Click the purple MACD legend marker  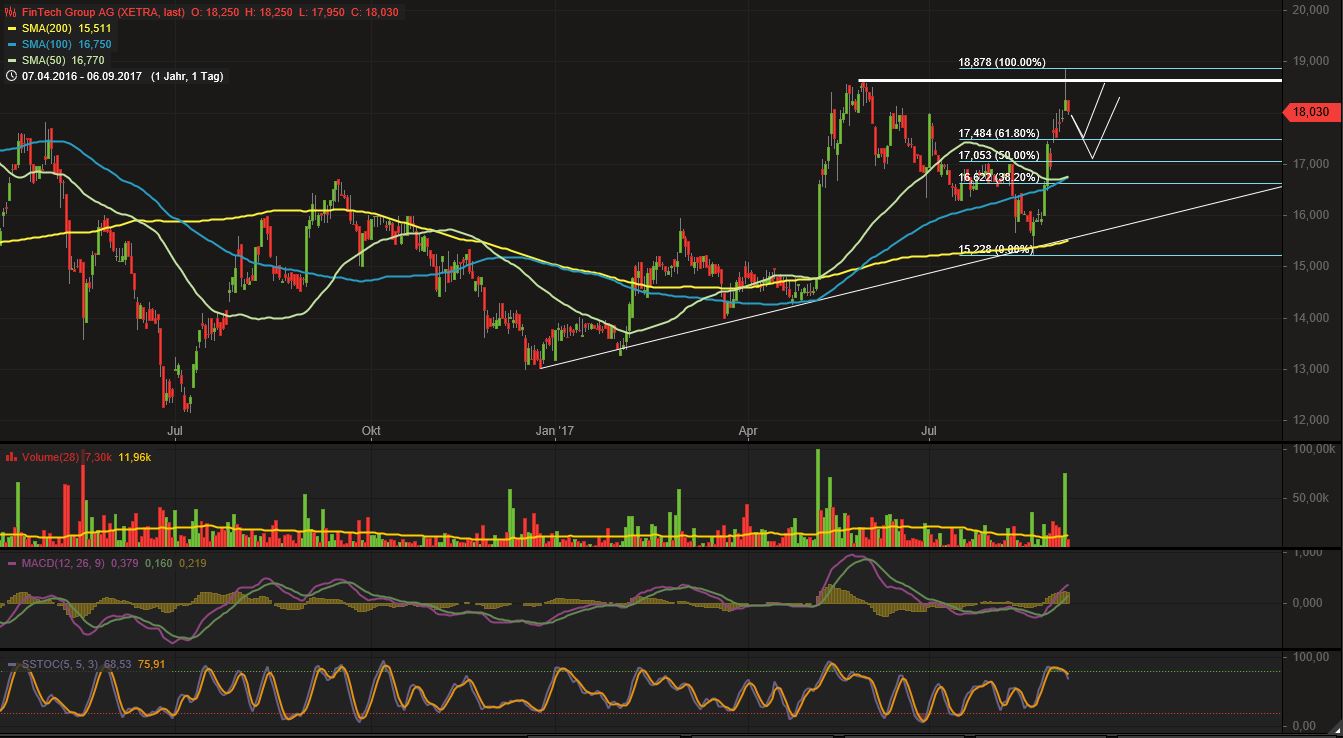[x=11, y=564]
